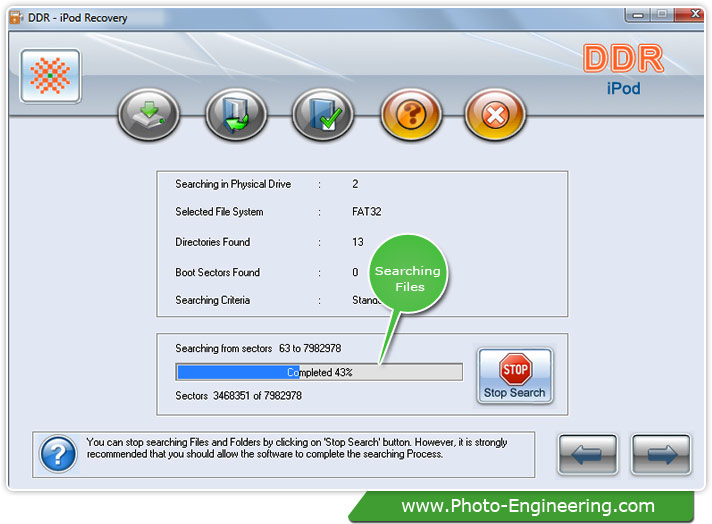Click the 'Completed 43%' progress bar
This screenshot has height=524, width=712.
pos(319,372)
